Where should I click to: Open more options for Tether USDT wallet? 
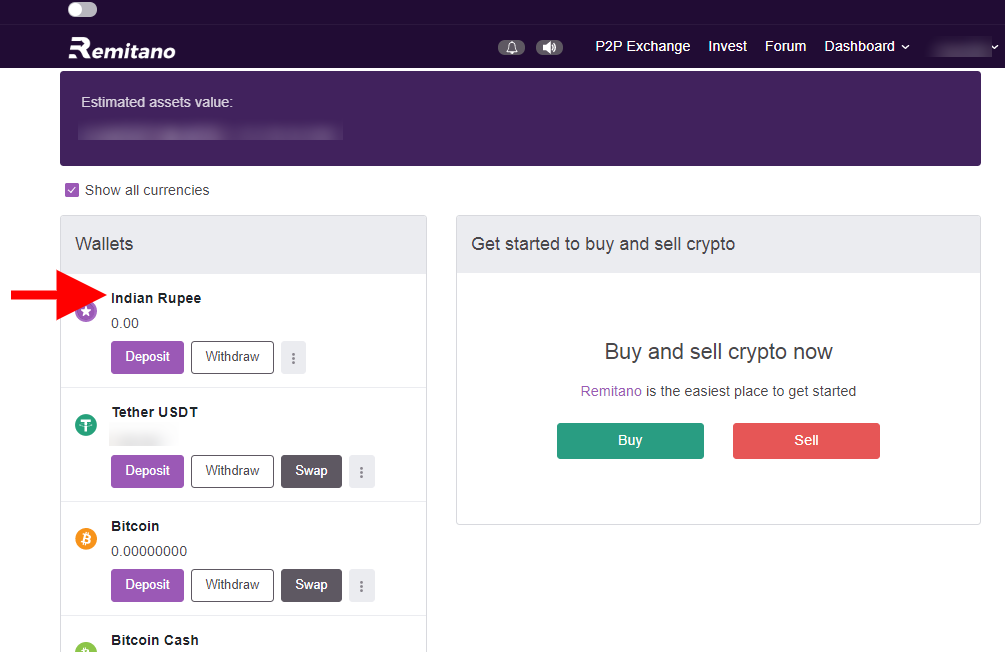362,471
